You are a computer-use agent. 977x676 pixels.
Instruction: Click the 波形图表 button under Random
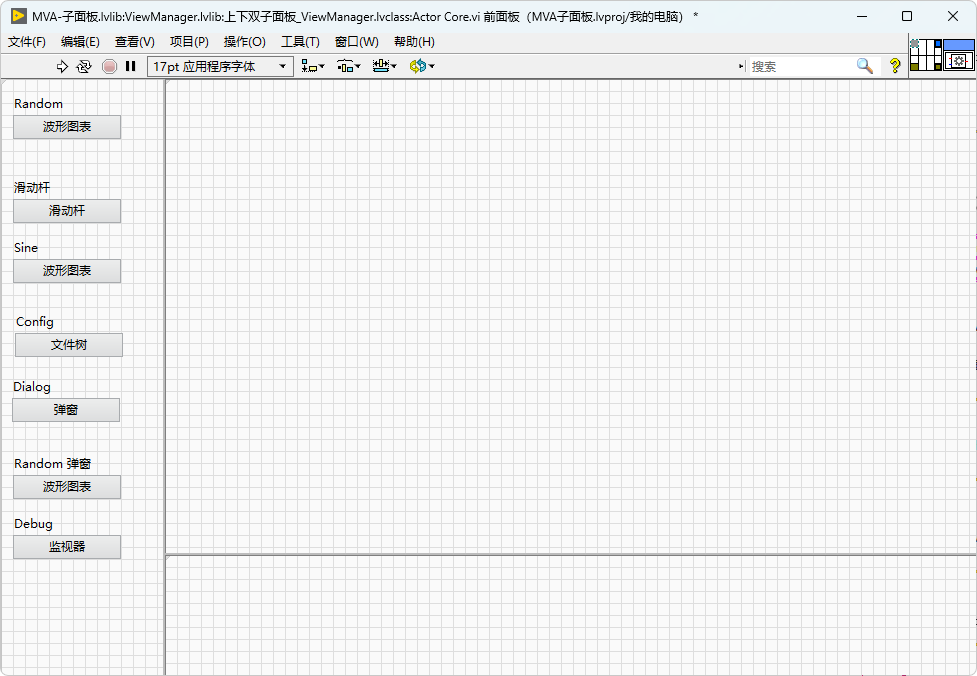point(67,127)
